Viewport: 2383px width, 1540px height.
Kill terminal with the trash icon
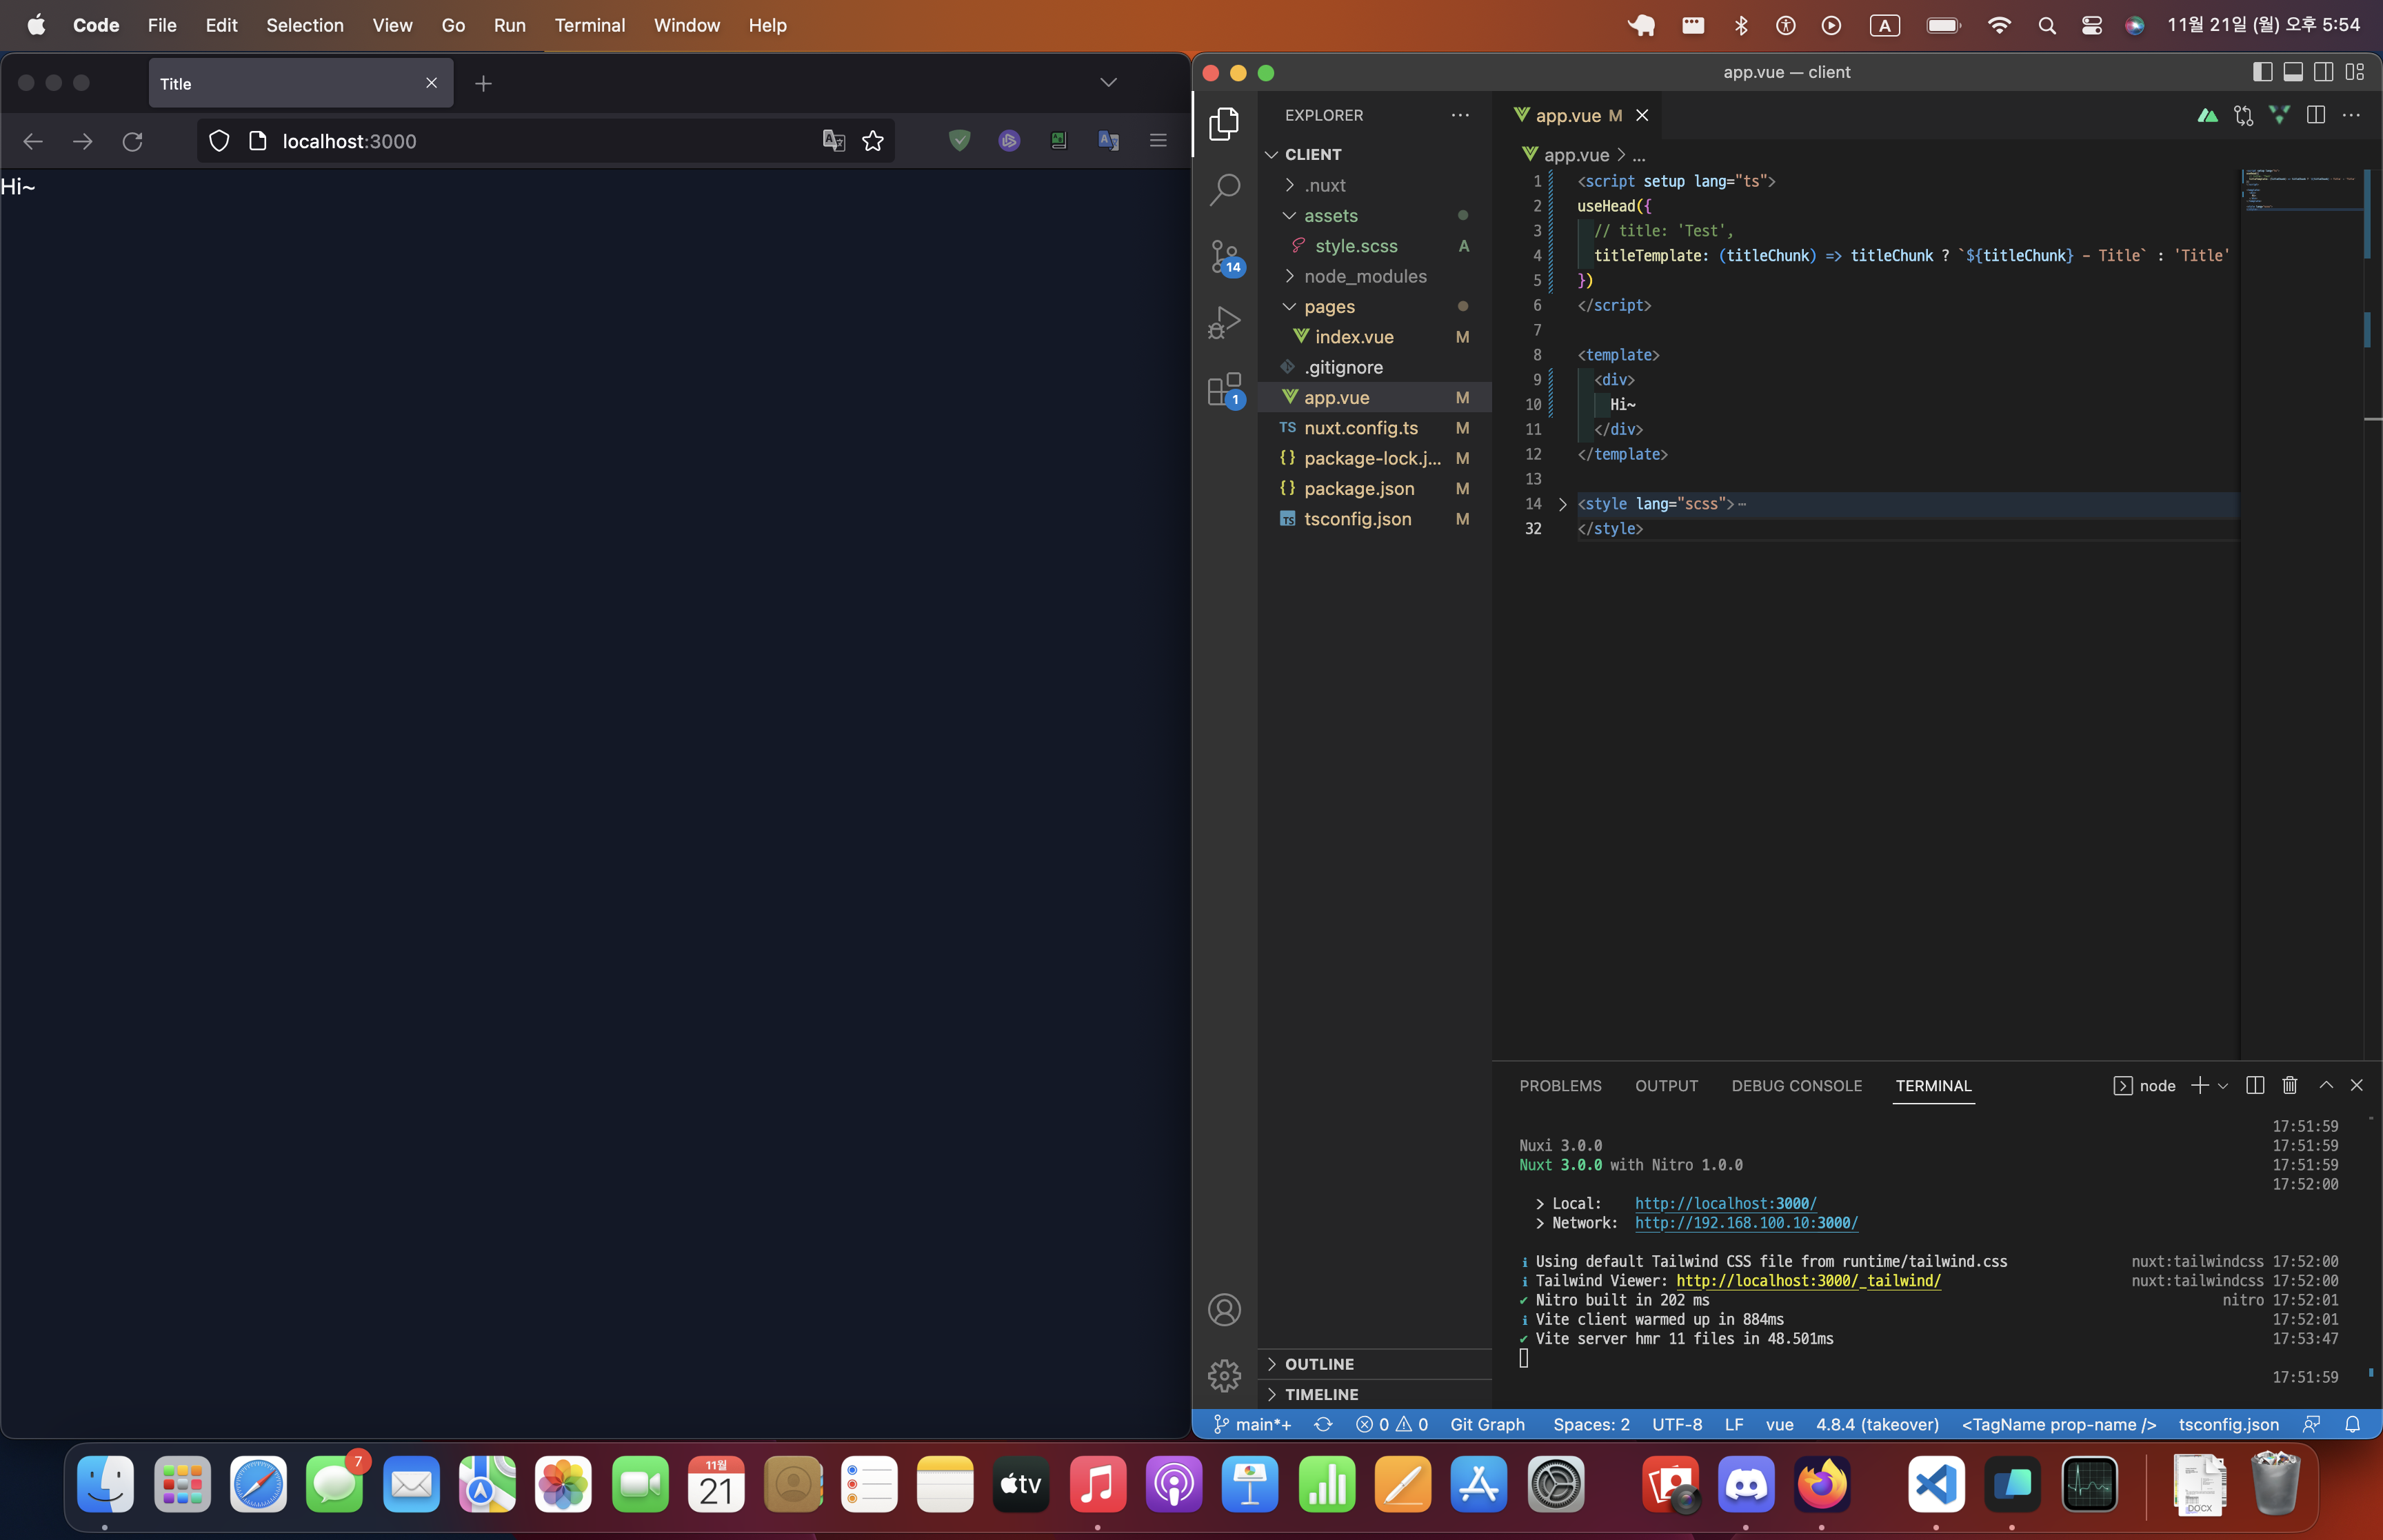(2289, 1085)
